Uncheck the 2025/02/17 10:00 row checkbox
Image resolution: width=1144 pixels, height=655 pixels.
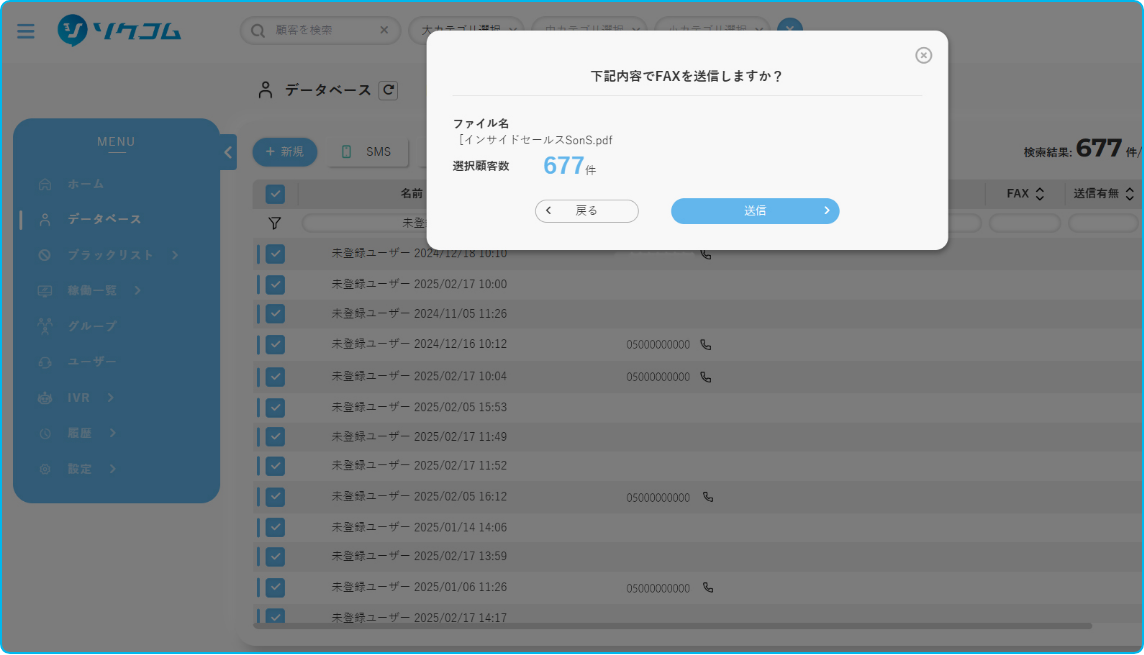(x=275, y=284)
